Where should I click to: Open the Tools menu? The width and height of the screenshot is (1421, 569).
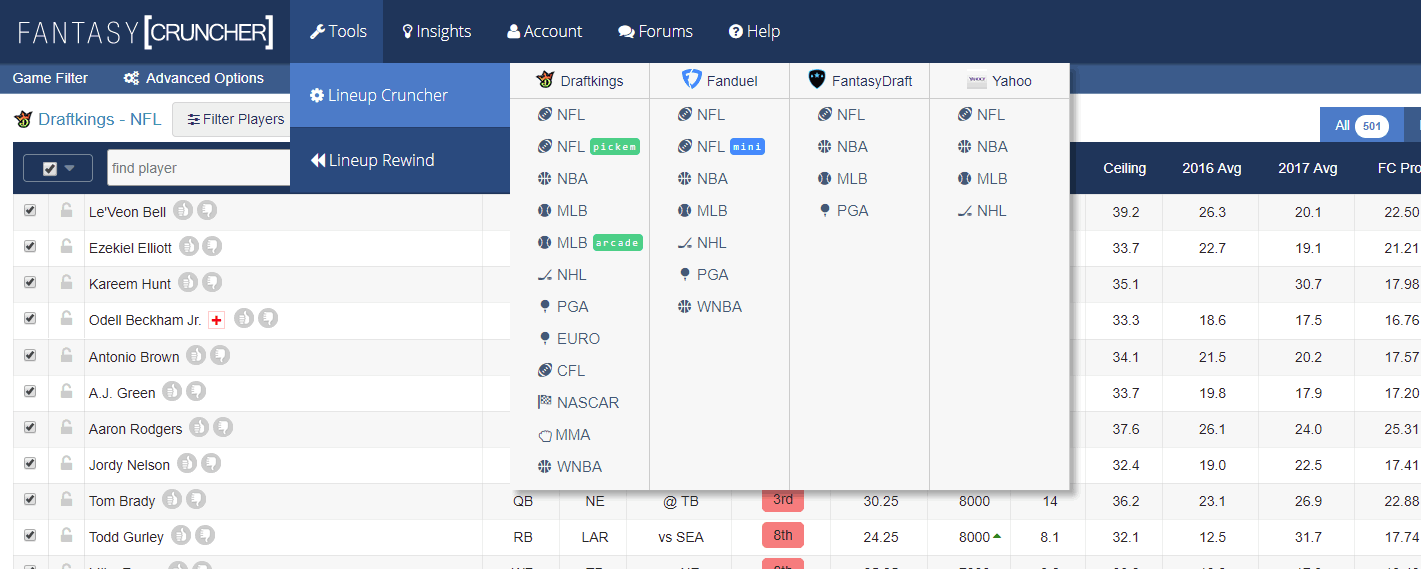point(337,31)
